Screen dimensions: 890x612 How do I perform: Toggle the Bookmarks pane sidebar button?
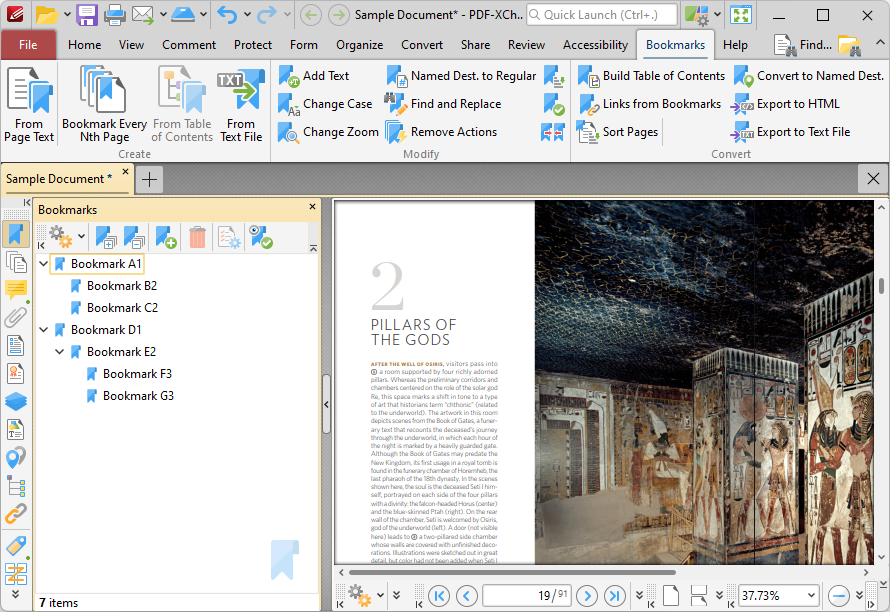coord(16,234)
